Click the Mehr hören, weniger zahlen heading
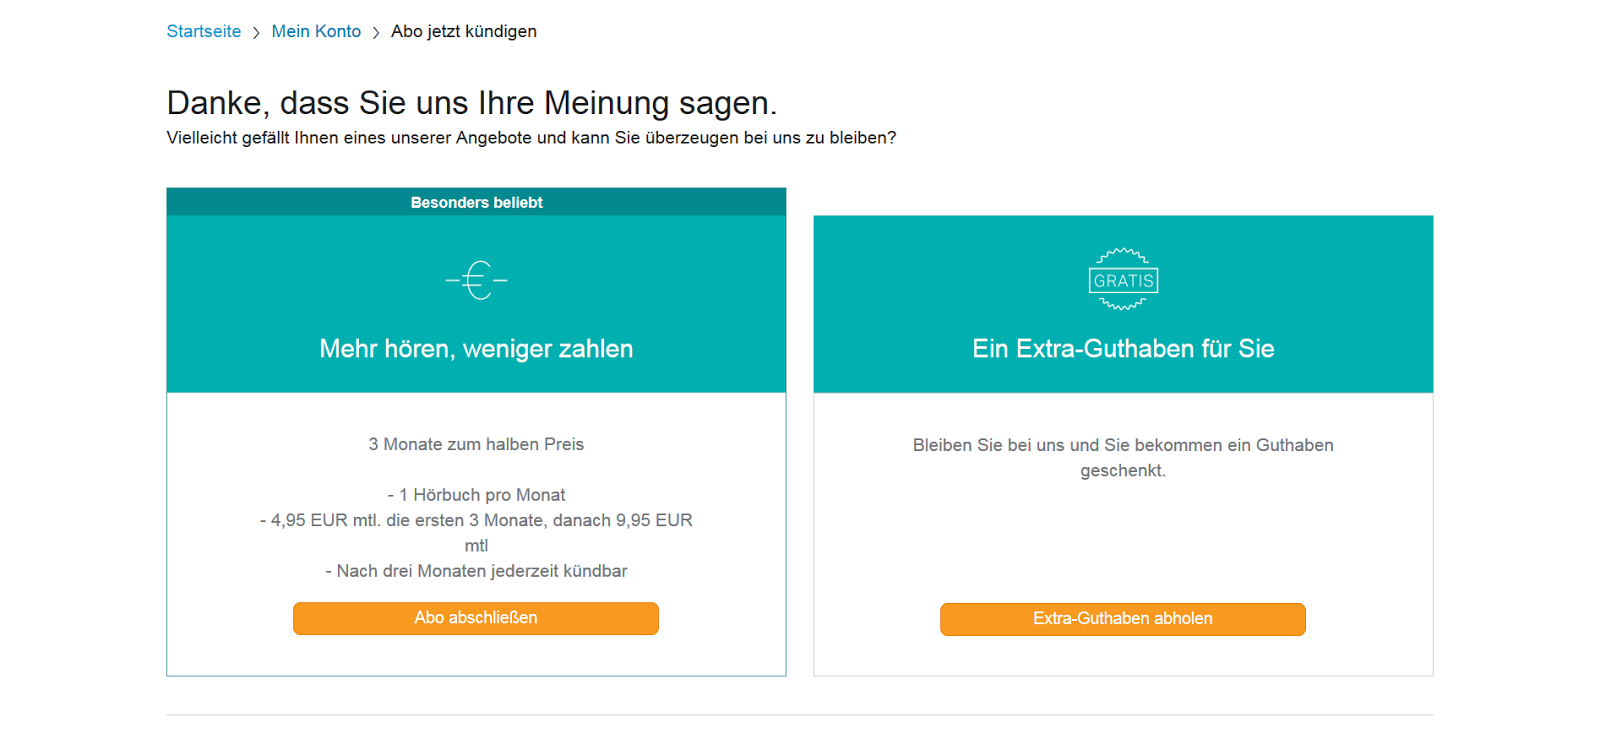 [x=476, y=349]
